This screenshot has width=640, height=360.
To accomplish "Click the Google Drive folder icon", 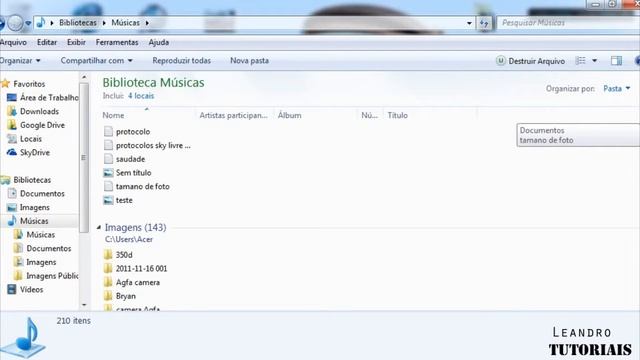I will pos(12,125).
